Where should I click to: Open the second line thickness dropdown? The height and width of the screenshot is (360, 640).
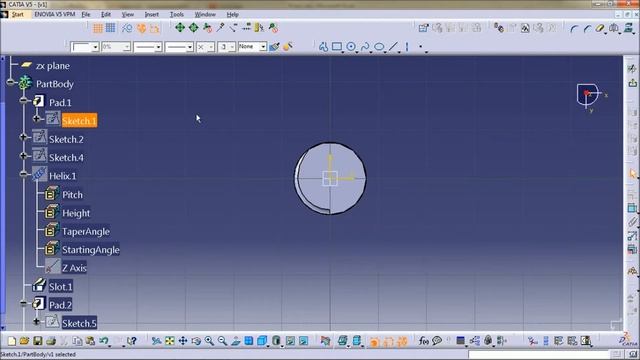coord(190,47)
